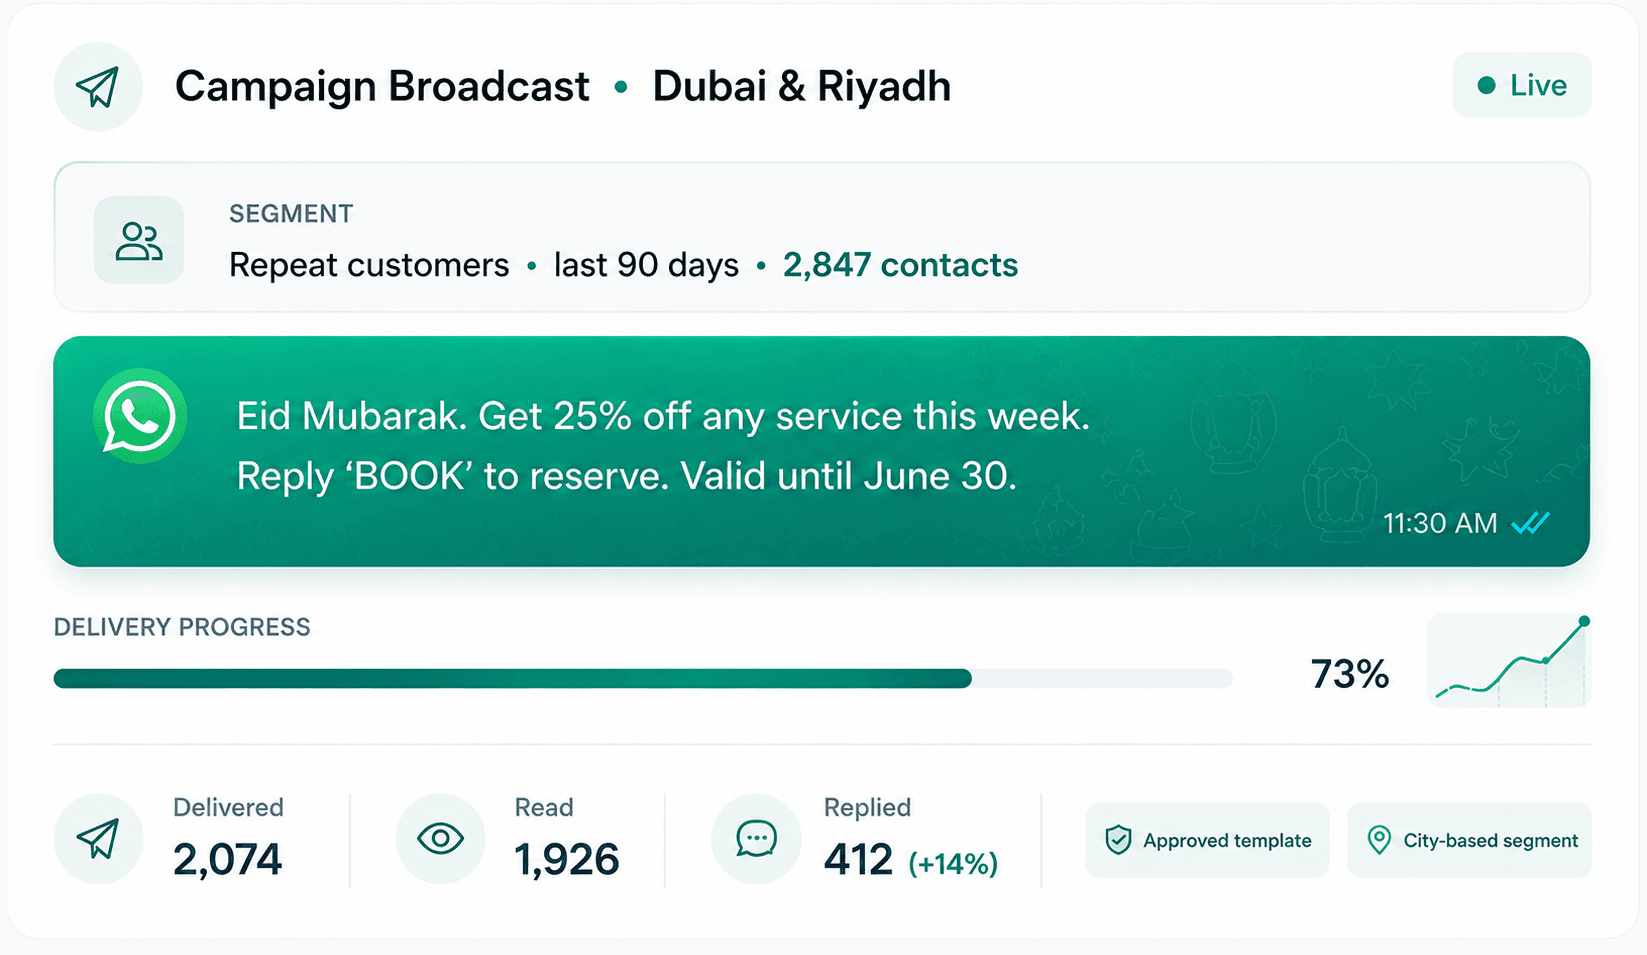1647x955 pixels.
Task: Click the 11:30 AM message timestamp
Action: [x=1440, y=523]
